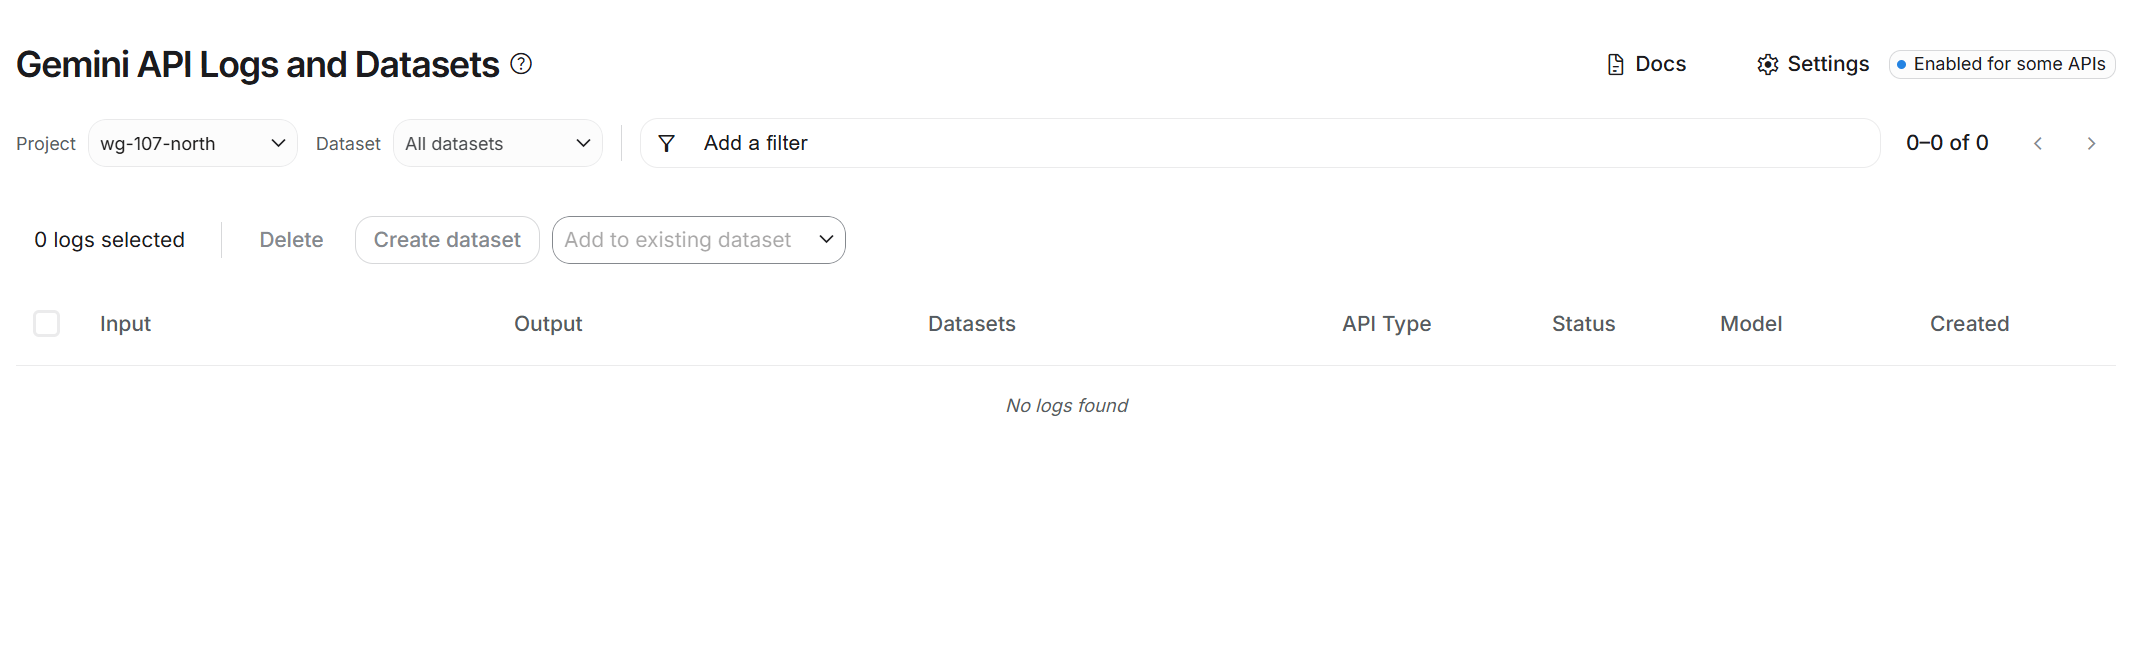Screen dimensions: 2147x645
Task: Click the Enabled for some APIs badge
Action: click(2002, 64)
